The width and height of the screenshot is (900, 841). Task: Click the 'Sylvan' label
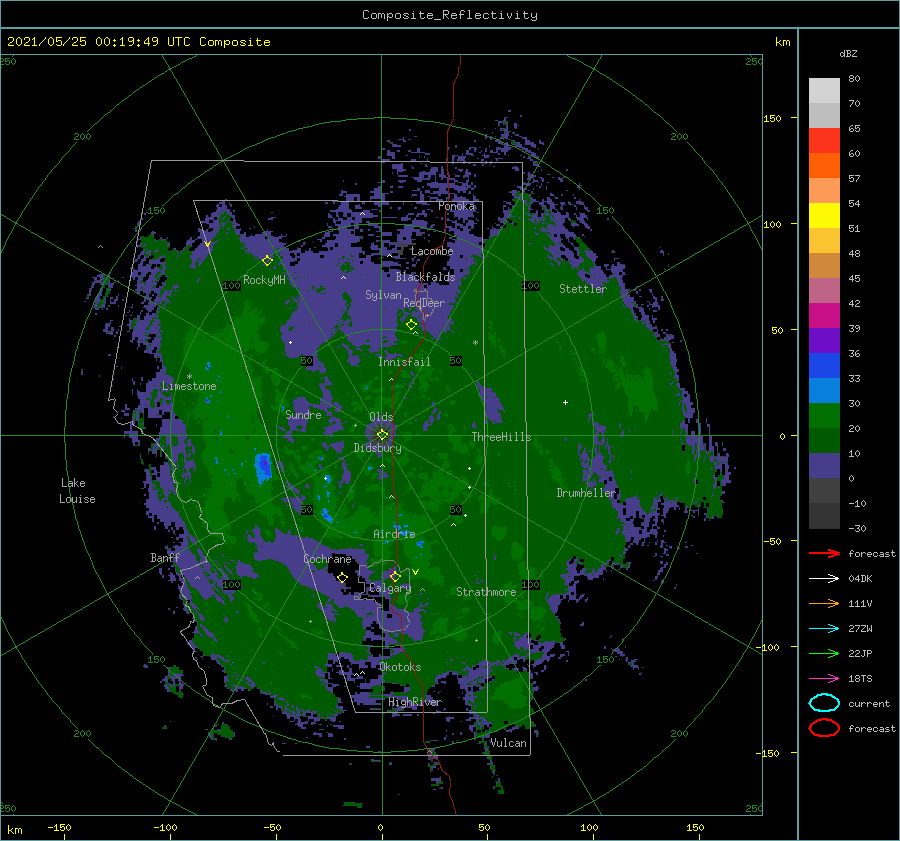pos(383,295)
